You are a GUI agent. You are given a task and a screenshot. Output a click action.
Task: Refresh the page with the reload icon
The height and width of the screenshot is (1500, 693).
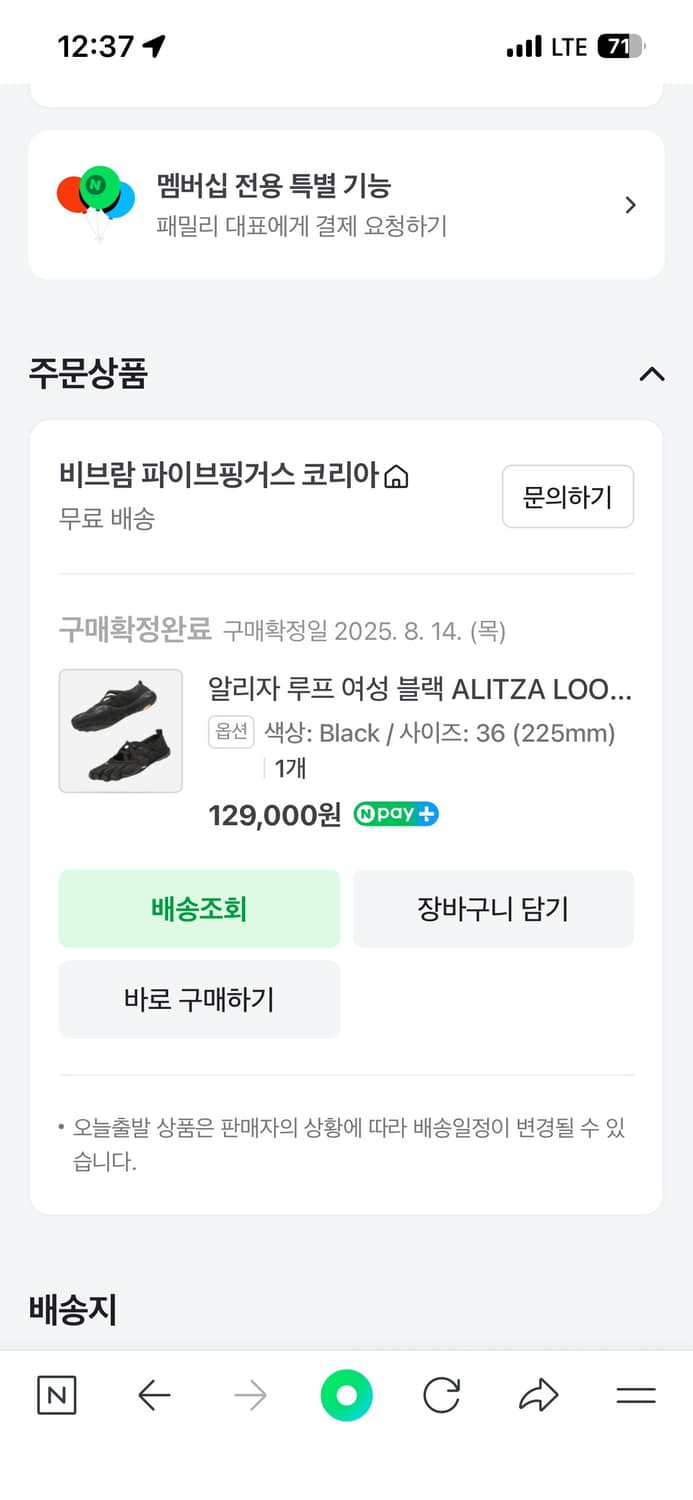441,1396
